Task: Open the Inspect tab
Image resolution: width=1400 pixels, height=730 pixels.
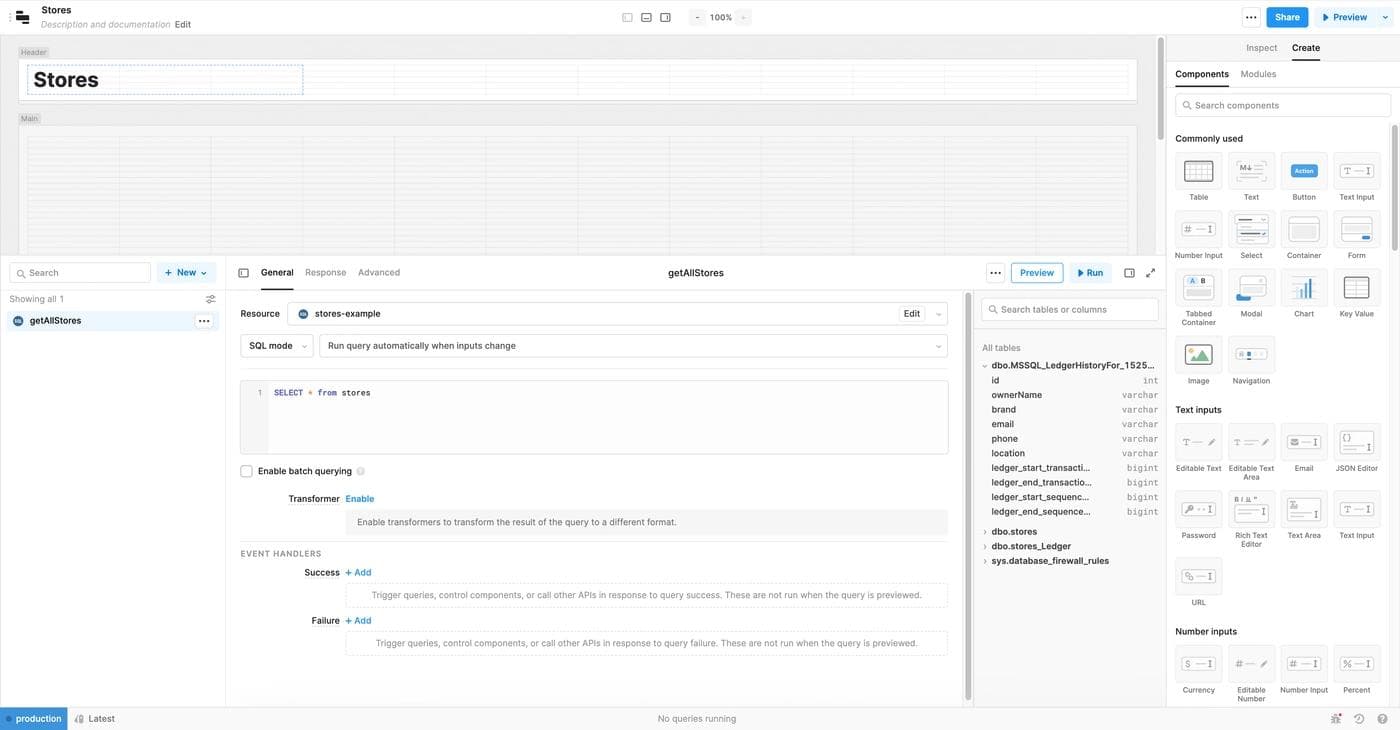Action: click(x=1261, y=48)
